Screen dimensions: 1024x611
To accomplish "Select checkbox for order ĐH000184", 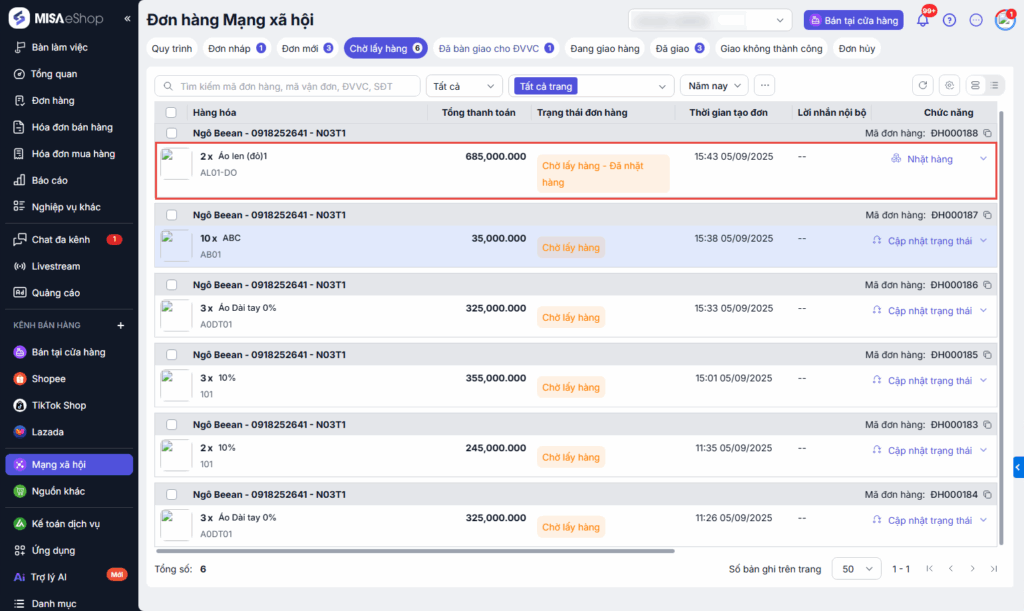I will click(171, 495).
